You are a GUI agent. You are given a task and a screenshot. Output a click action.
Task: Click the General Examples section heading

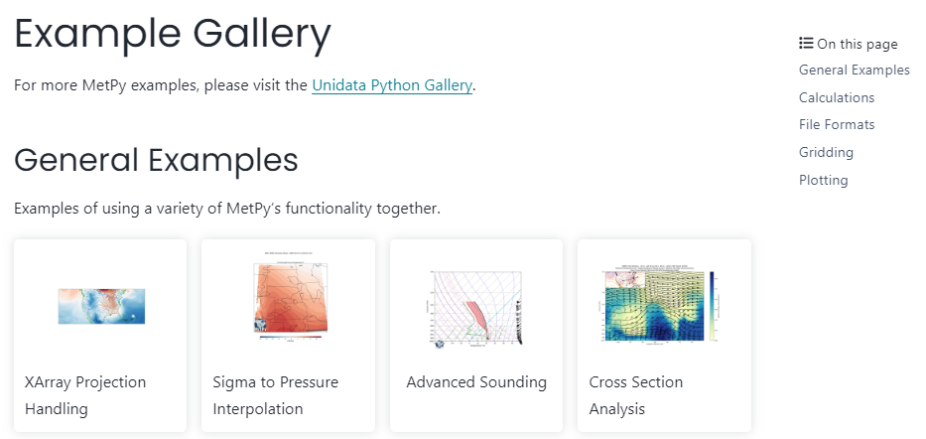(156, 160)
